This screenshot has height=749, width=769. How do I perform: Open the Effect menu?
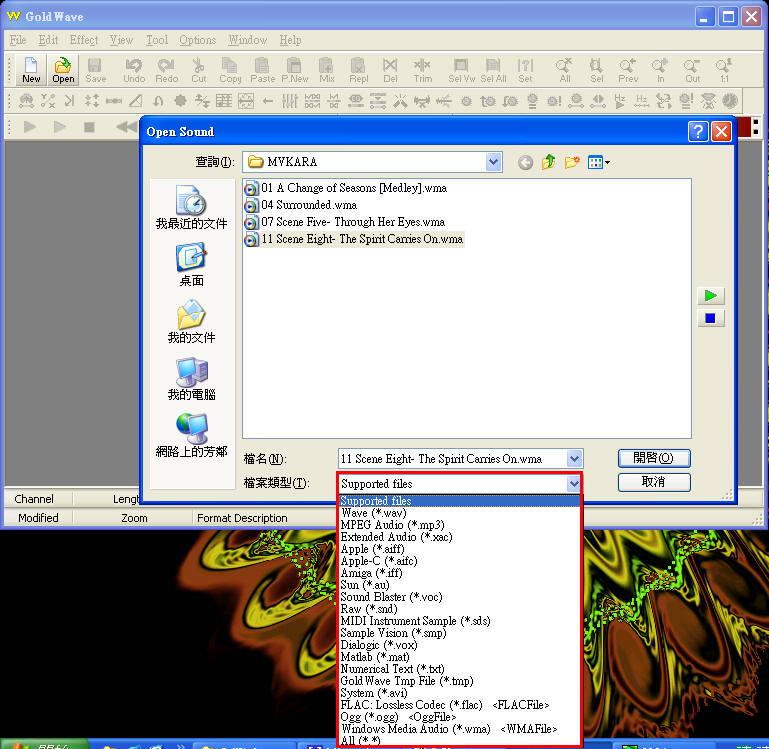tap(84, 40)
